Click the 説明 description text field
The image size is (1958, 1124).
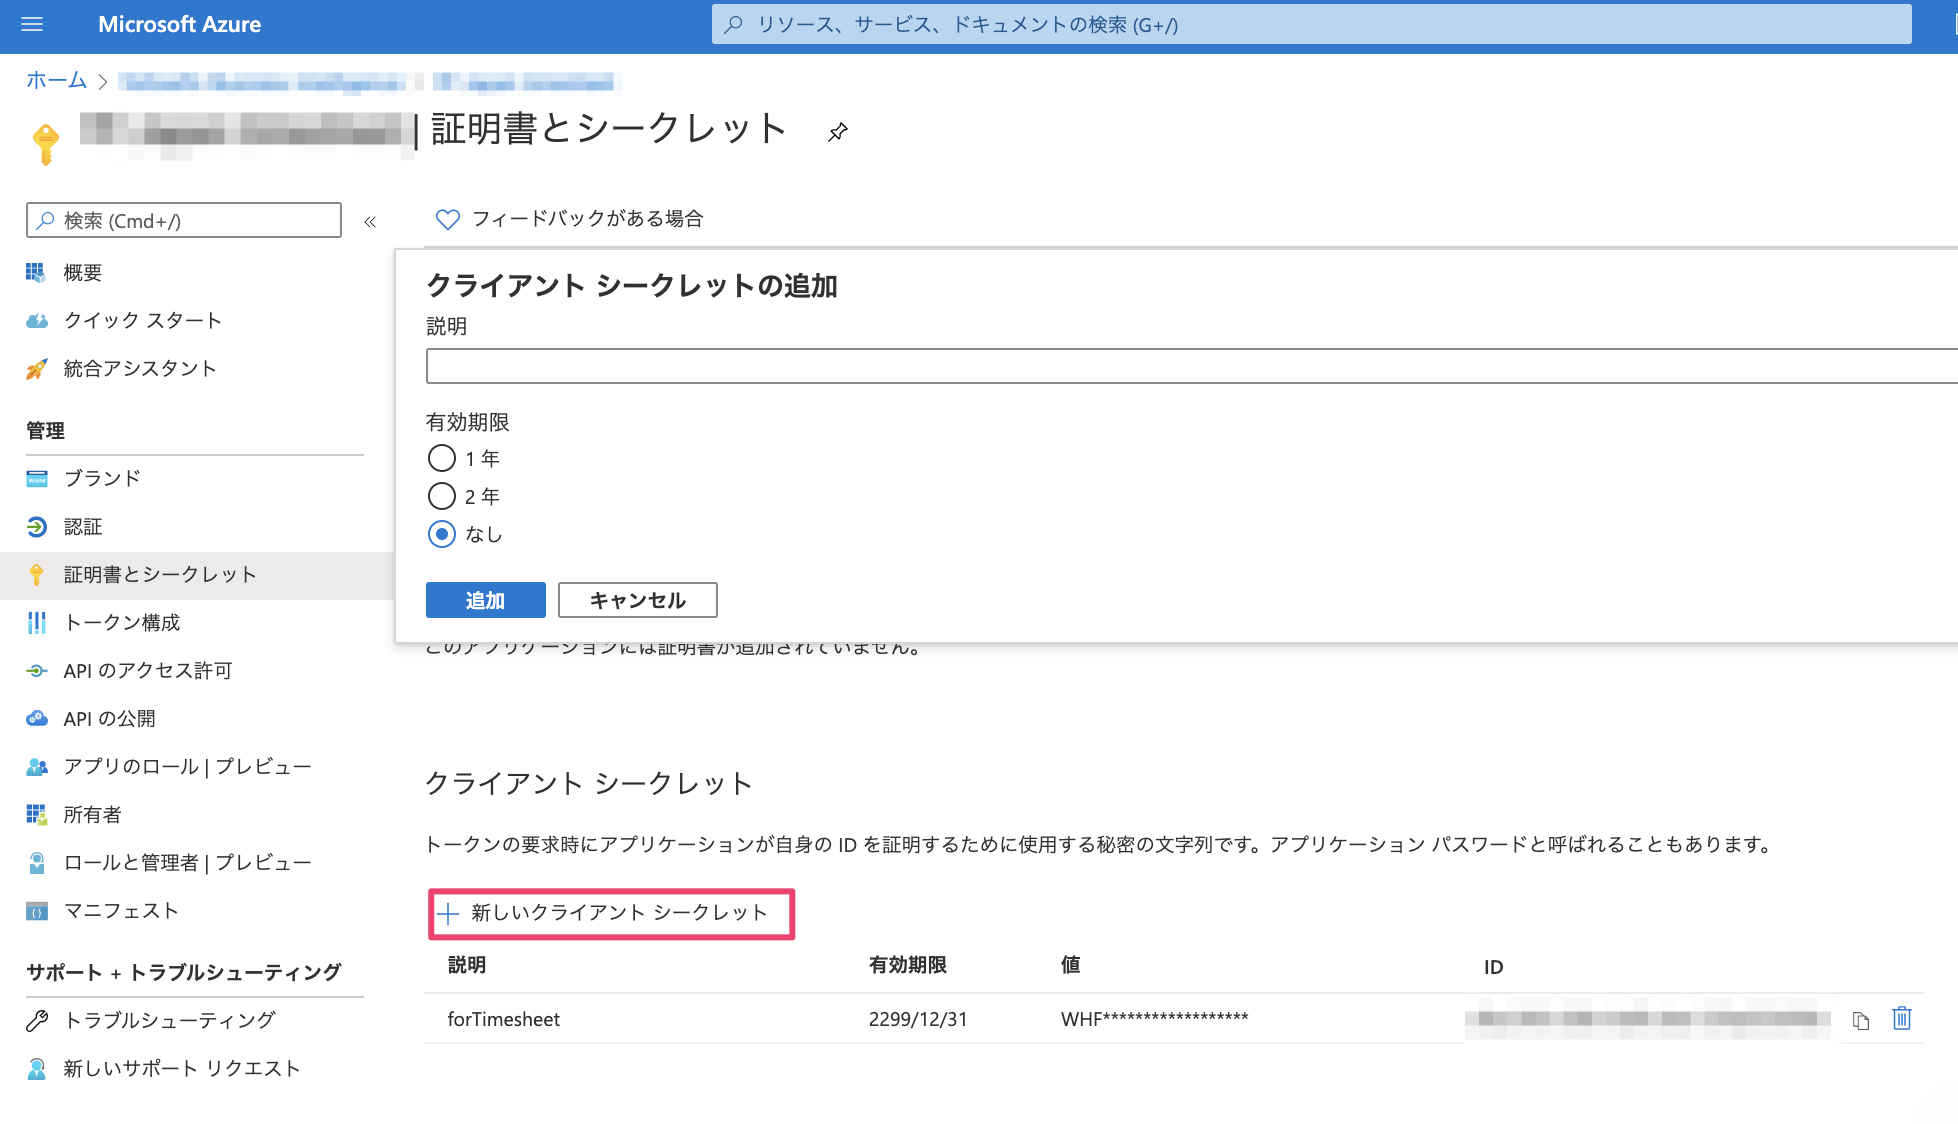[x=1190, y=366]
